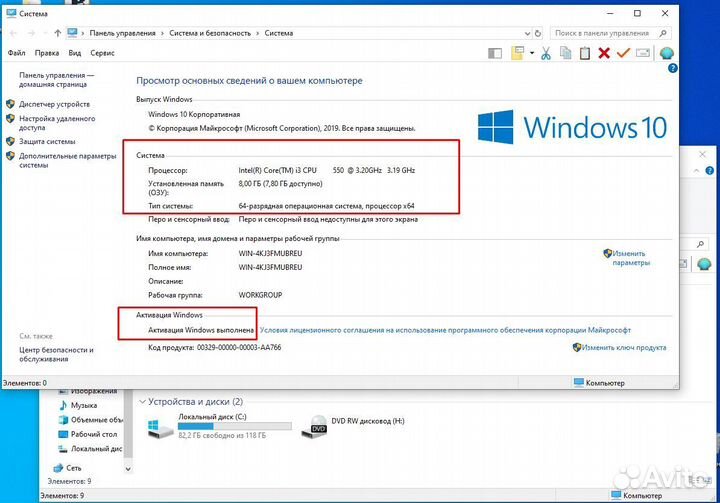Click the Cut scissors toolbar icon
Viewport: 720px width, 503px height.
click(x=546, y=53)
